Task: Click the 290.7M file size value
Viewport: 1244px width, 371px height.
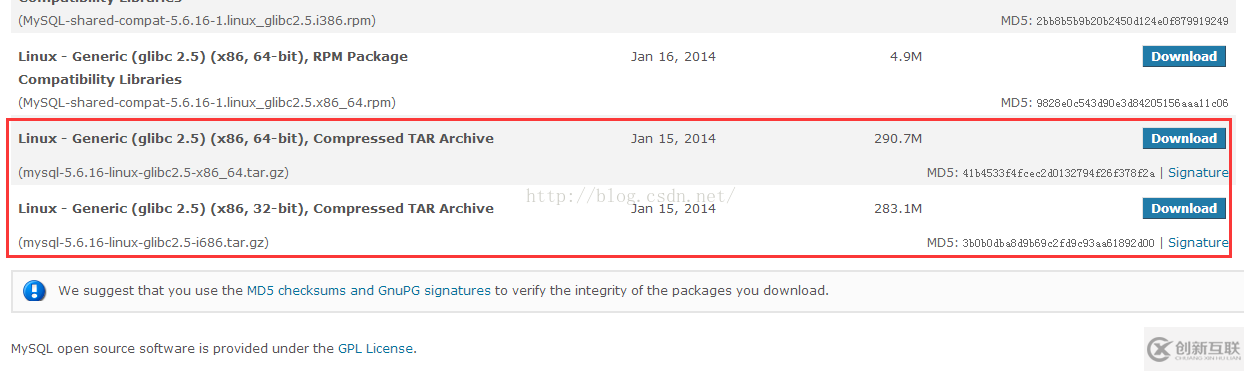Action: pyautogui.click(x=898, y=139)
